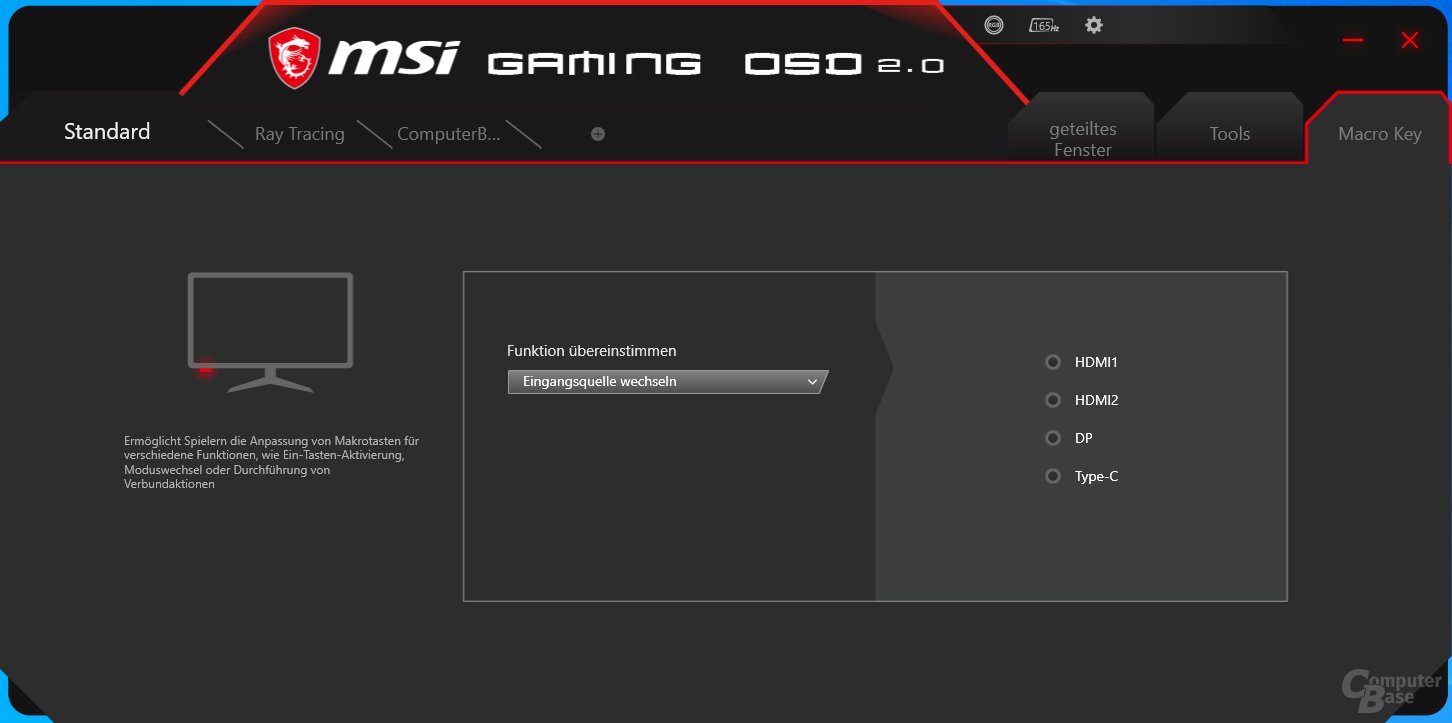The height and width of the screenshot is (723, 1452).
Task: Open settings via the gear icon
Action: [1094, 25]
